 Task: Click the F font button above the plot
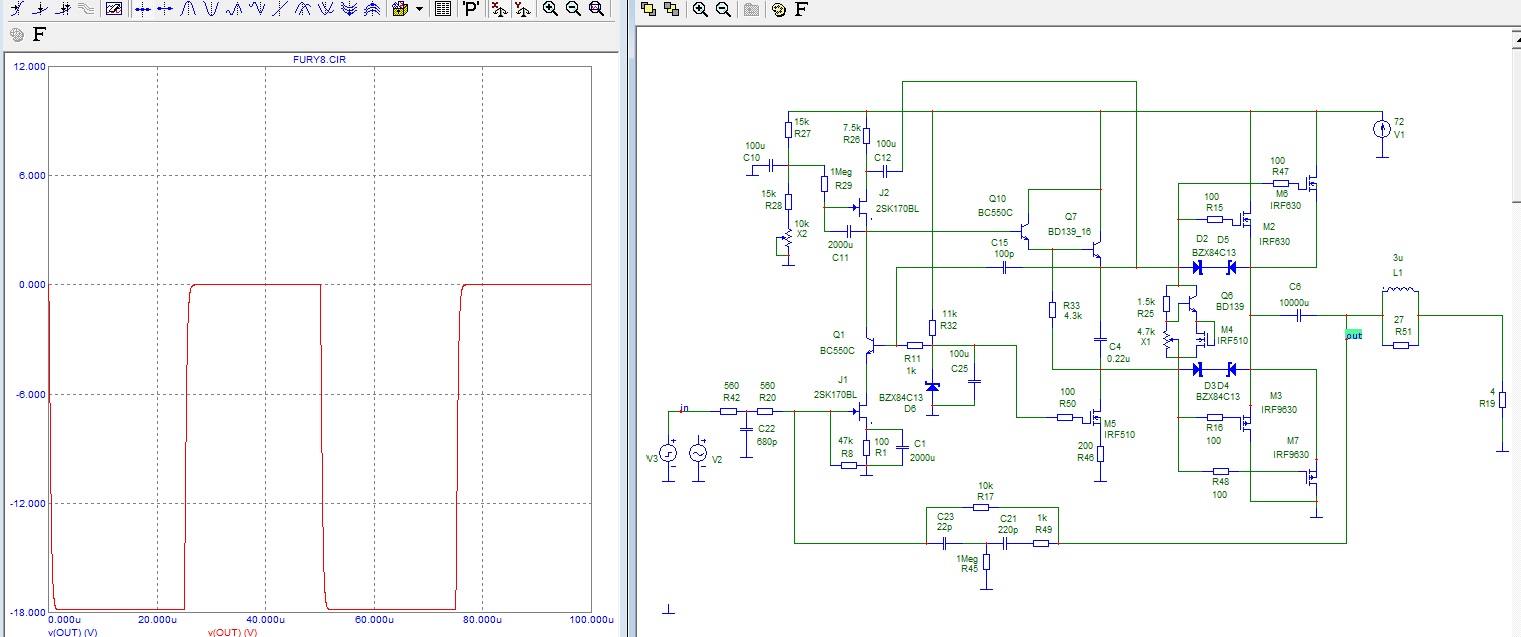click(x=39, y=34)
